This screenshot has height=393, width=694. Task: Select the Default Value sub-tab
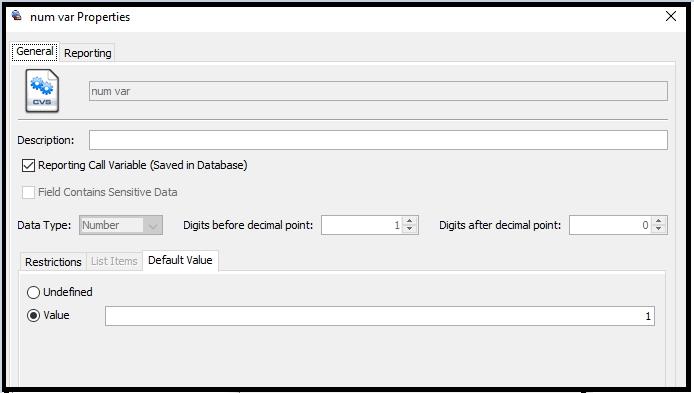click(x=180, y=260)
